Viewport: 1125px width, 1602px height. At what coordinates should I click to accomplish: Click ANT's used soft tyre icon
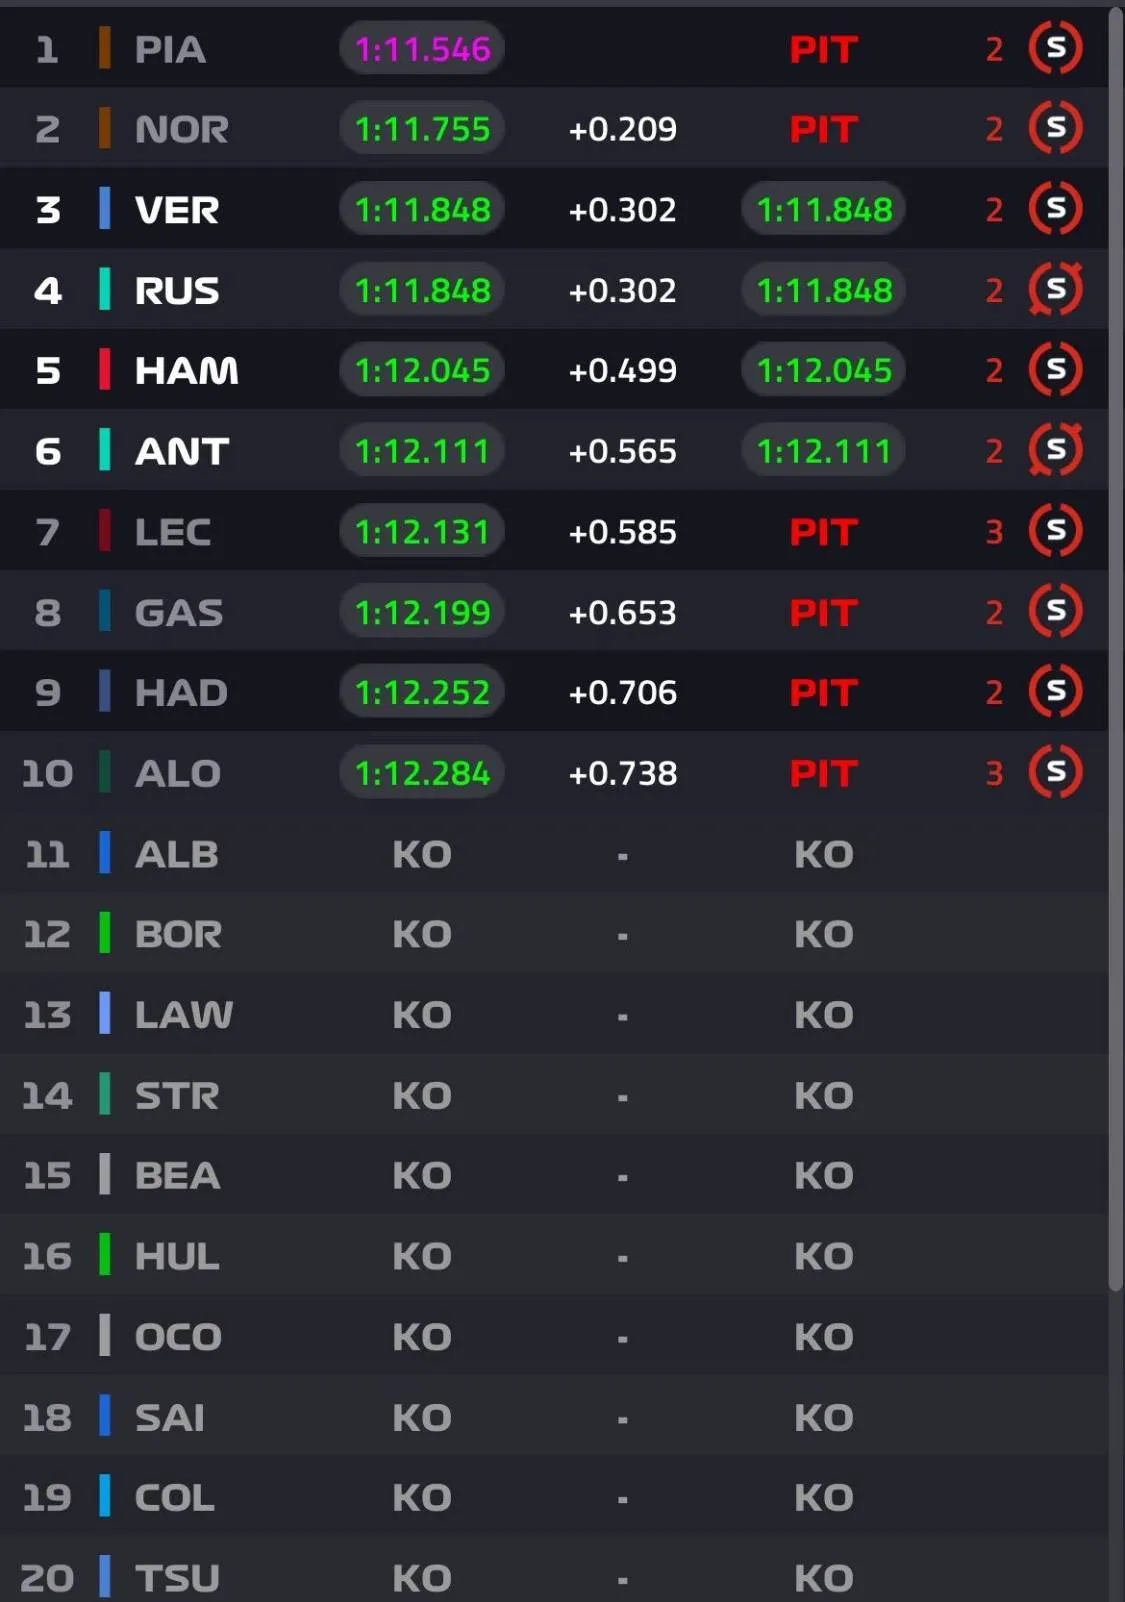1055,450
